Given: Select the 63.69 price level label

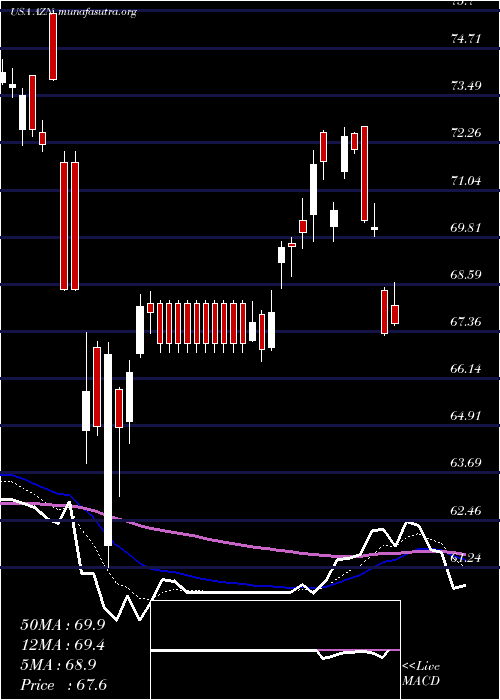Looking at the screenshot, I should 466,462.
